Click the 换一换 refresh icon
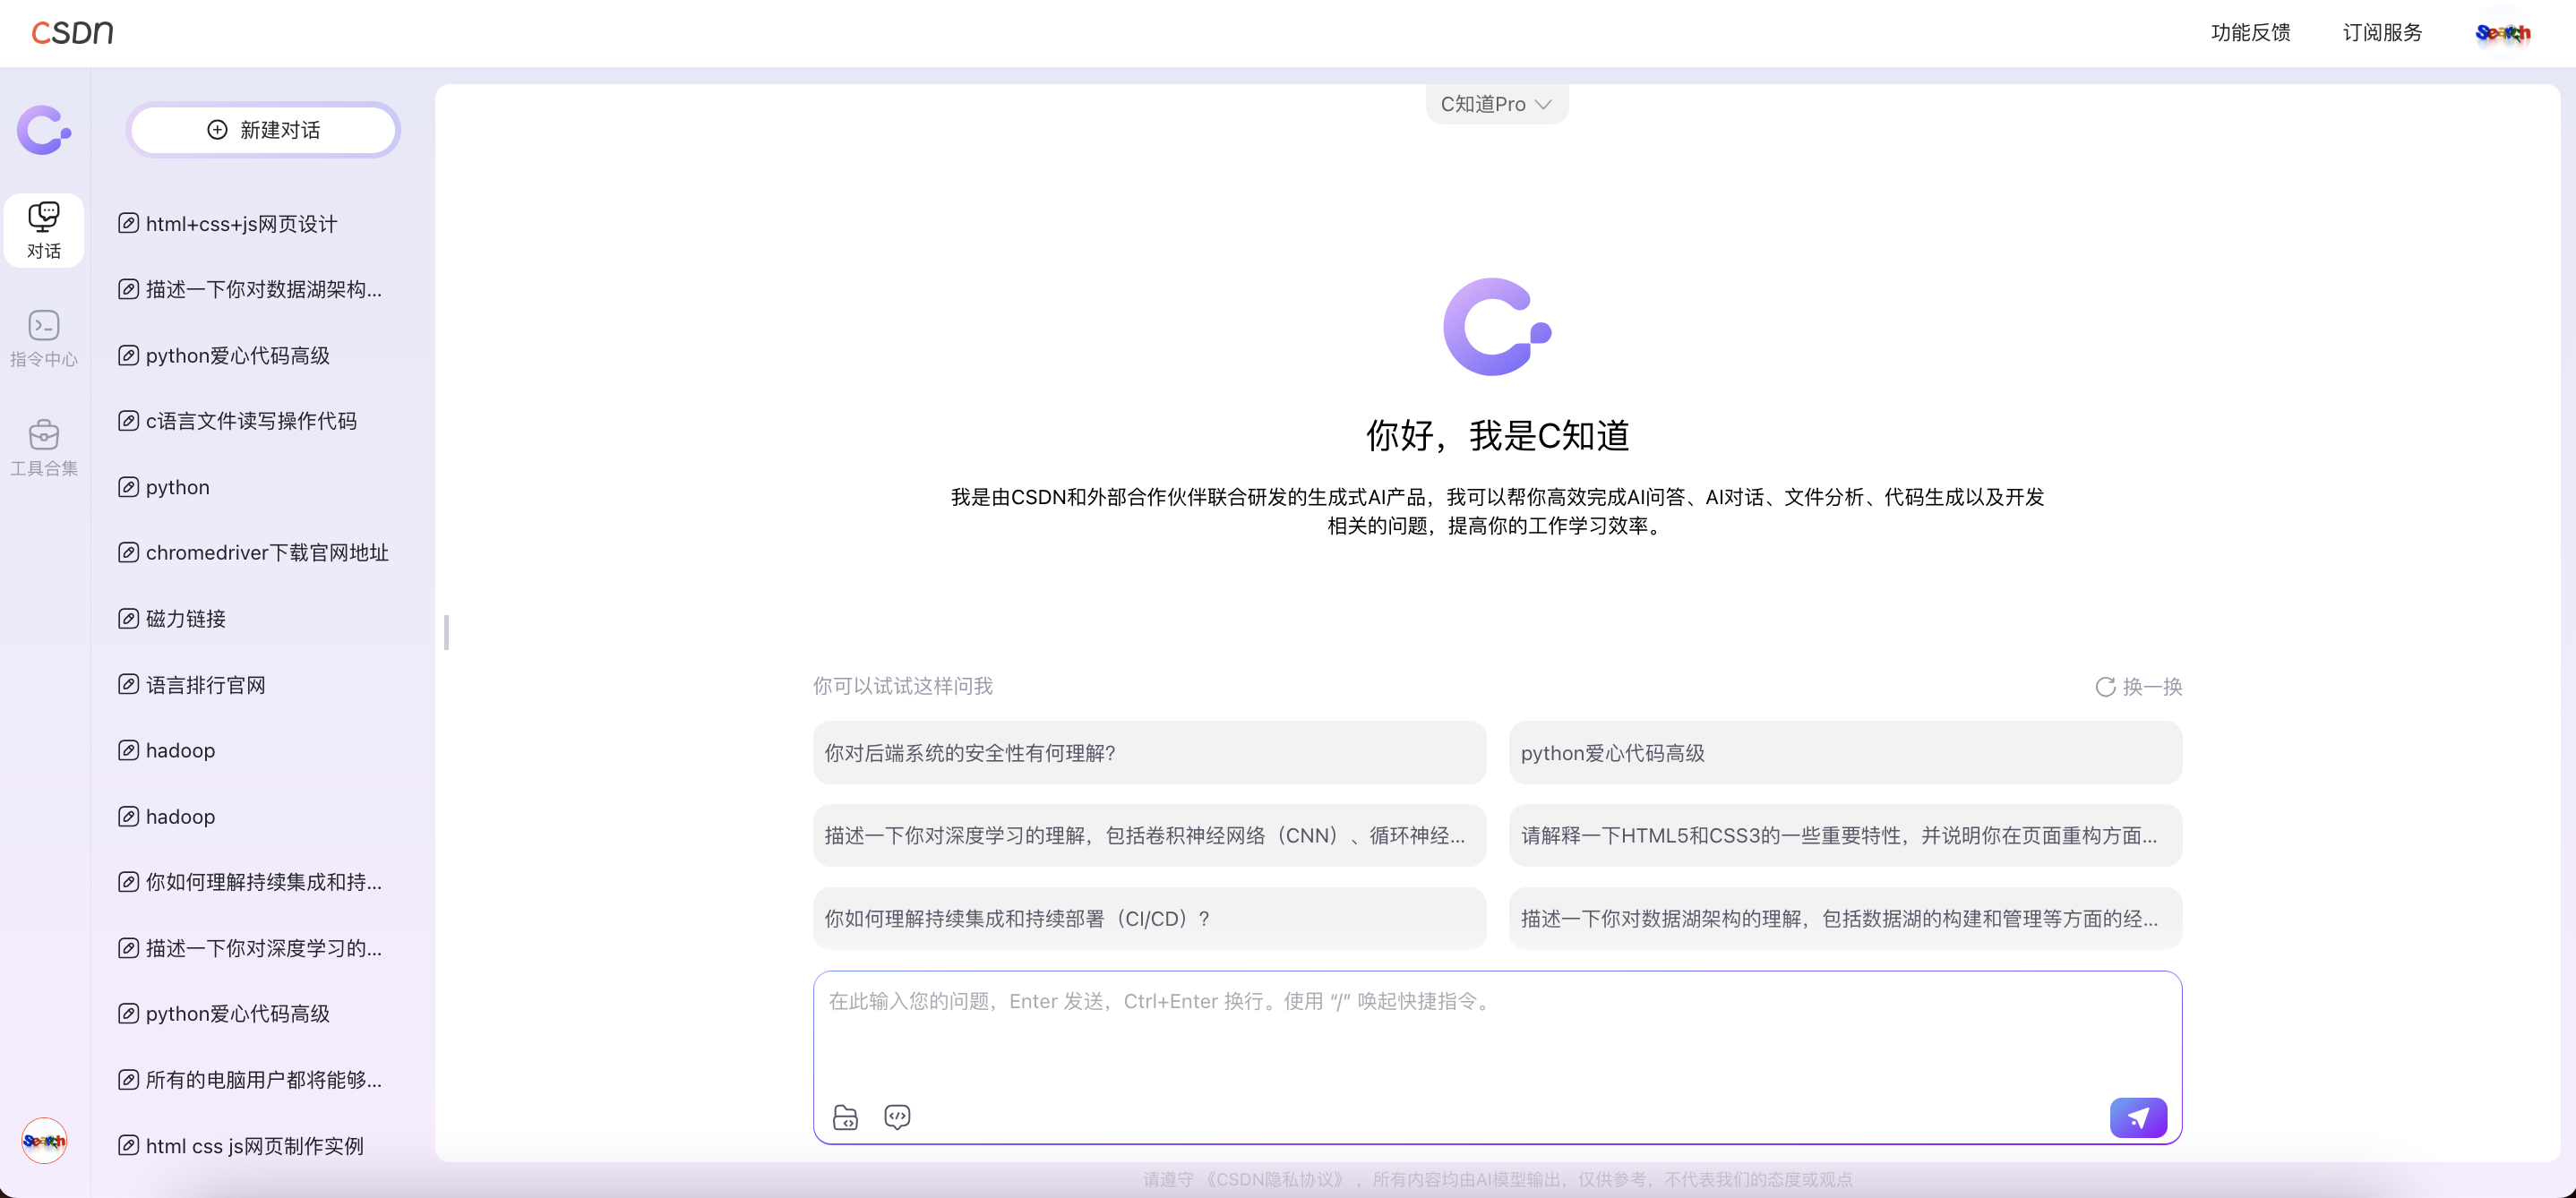The height and width of the screenshot is (1198, 2576). click(x=2105, y=687)
